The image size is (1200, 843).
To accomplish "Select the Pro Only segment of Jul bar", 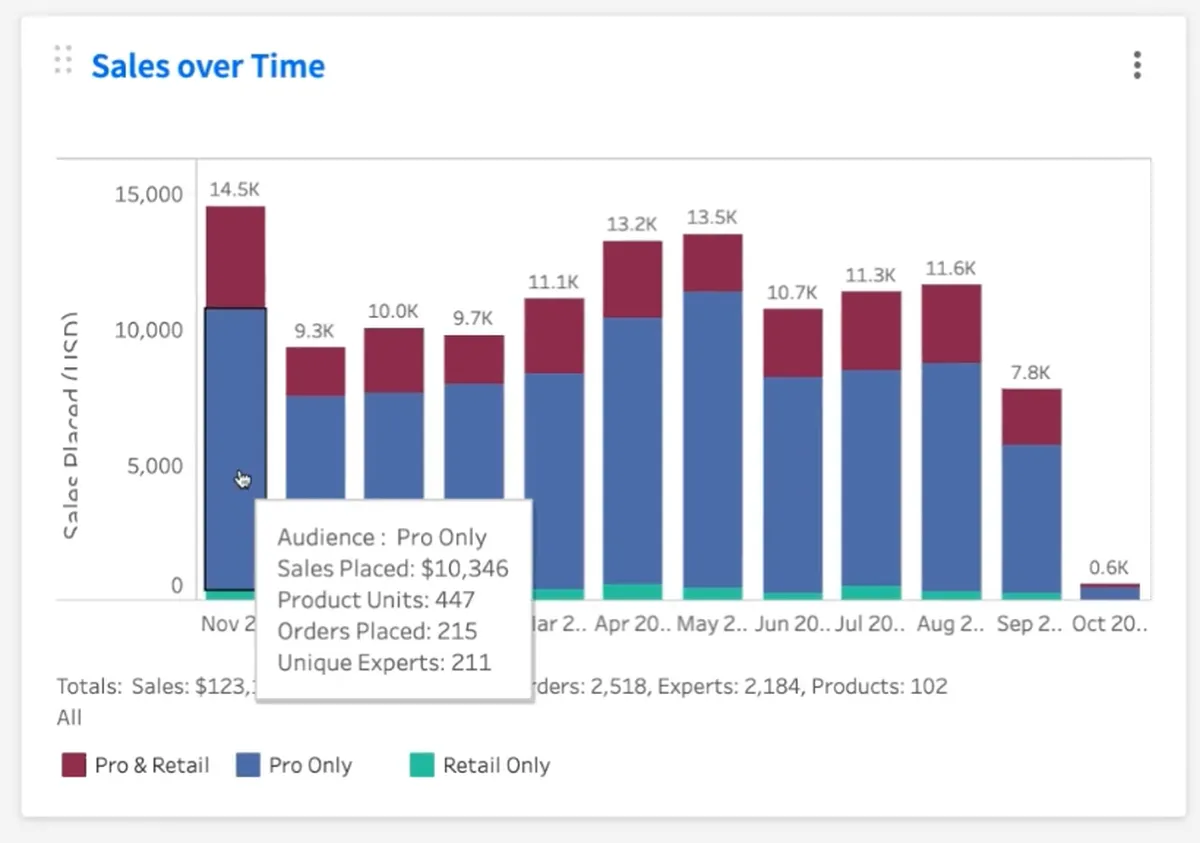I will [x=871, y=478].
